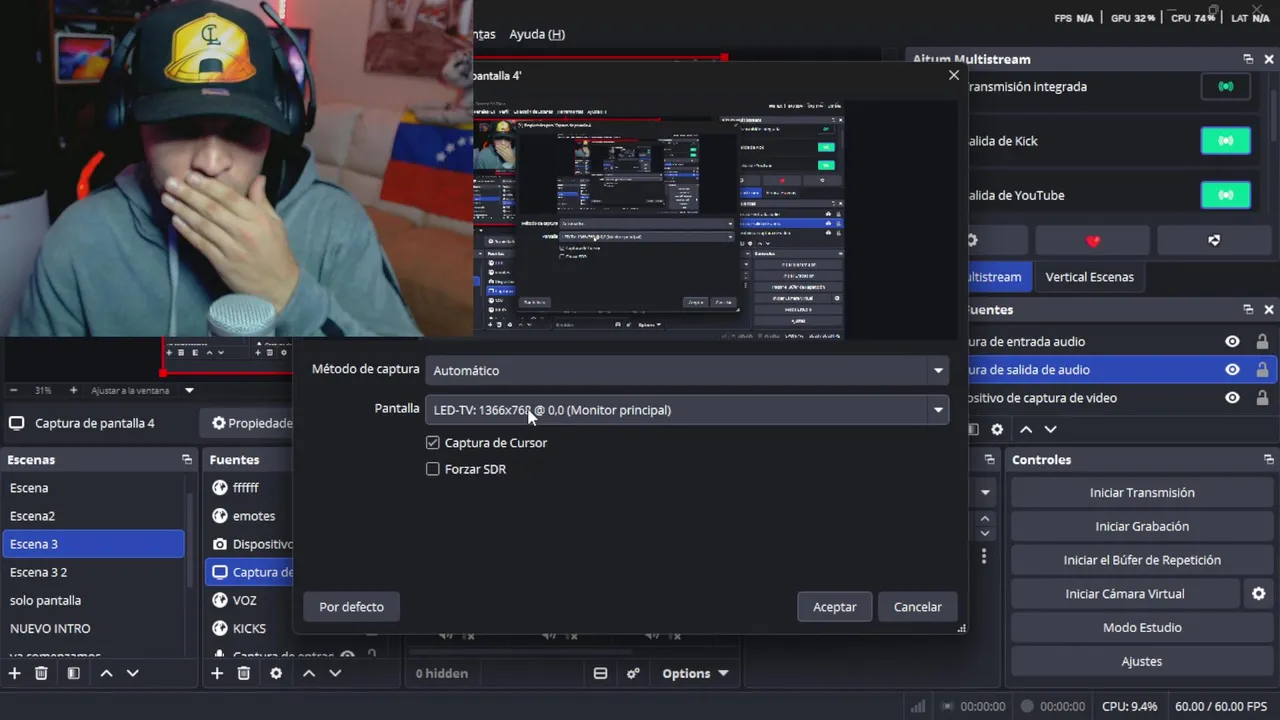Open scene filters icon in the Escenas toolbar

73,673
